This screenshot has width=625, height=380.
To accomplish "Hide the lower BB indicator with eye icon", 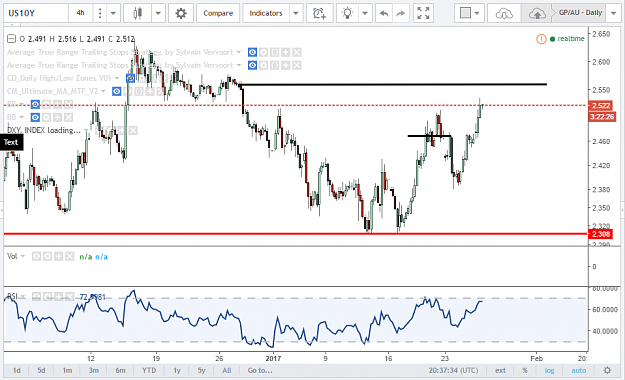I will [x=35, y=117].
